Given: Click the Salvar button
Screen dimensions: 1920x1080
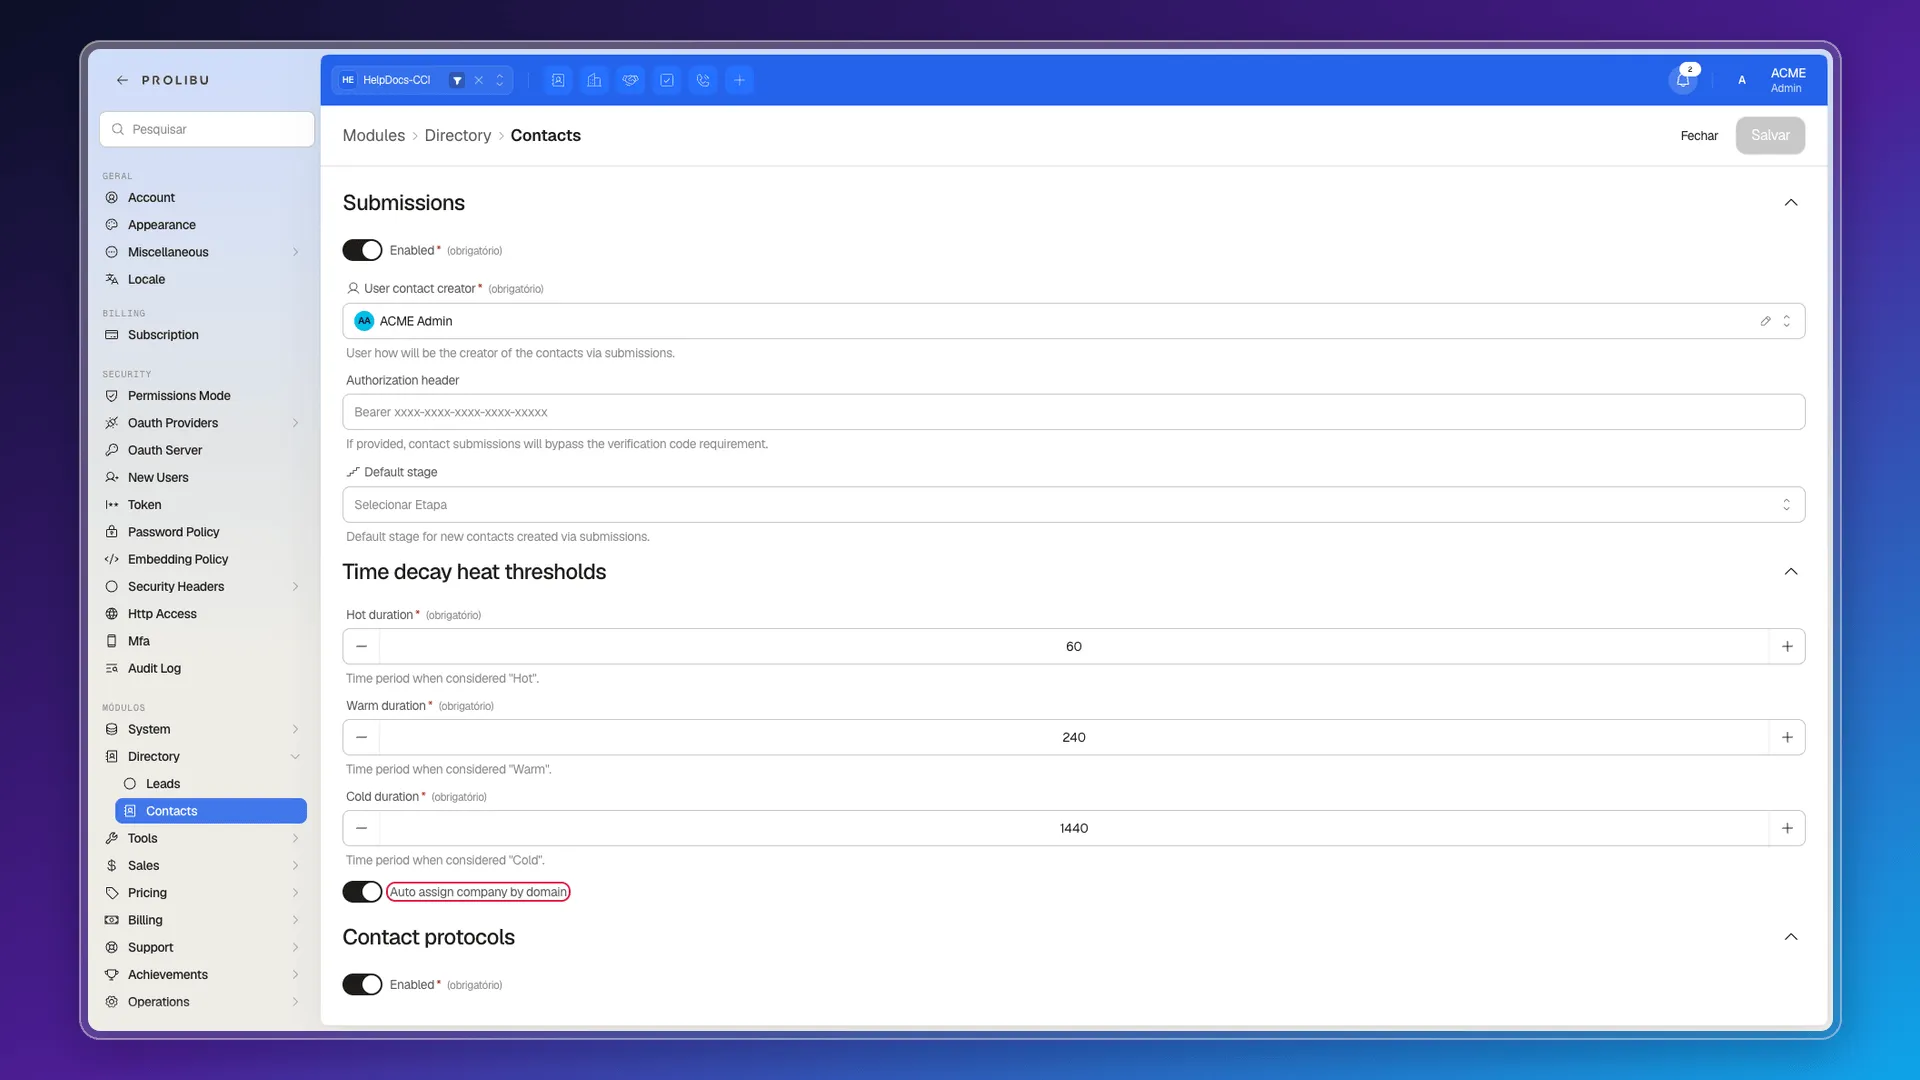Looking at the screenshot, I should tap(1770, 136).
